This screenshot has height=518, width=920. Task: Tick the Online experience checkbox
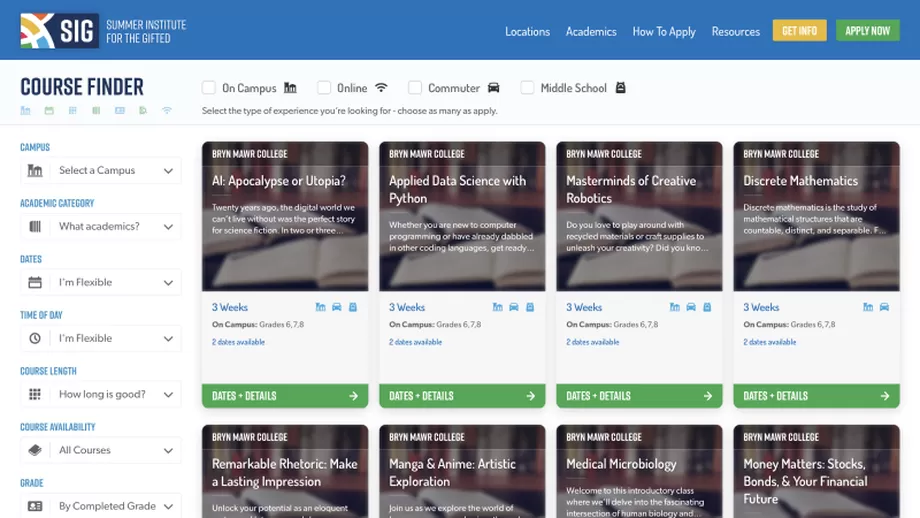(x=324, y=88)
